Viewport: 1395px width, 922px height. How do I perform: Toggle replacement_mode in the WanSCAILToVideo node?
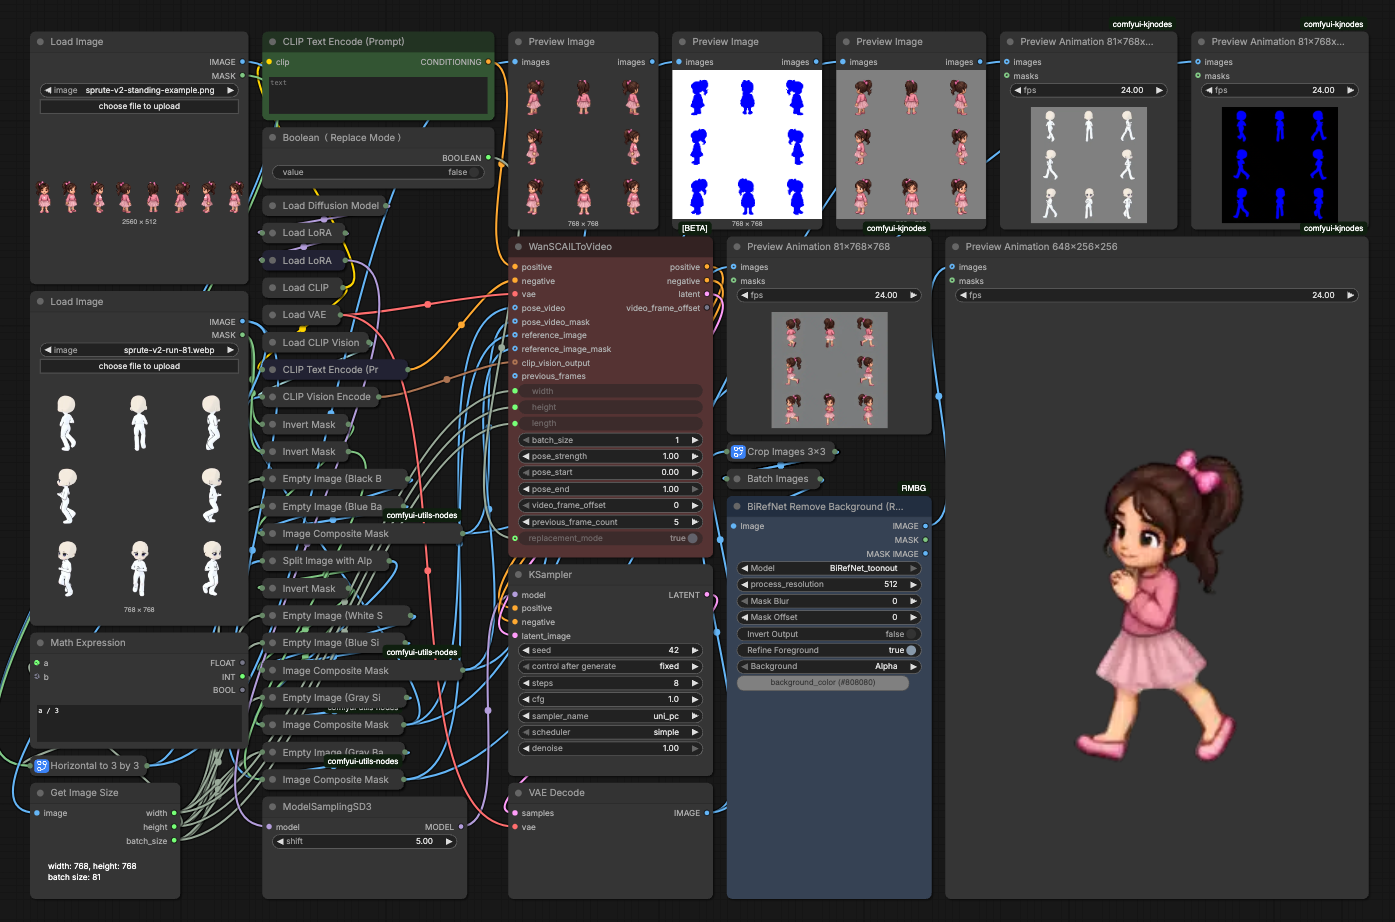click(610, 538)
